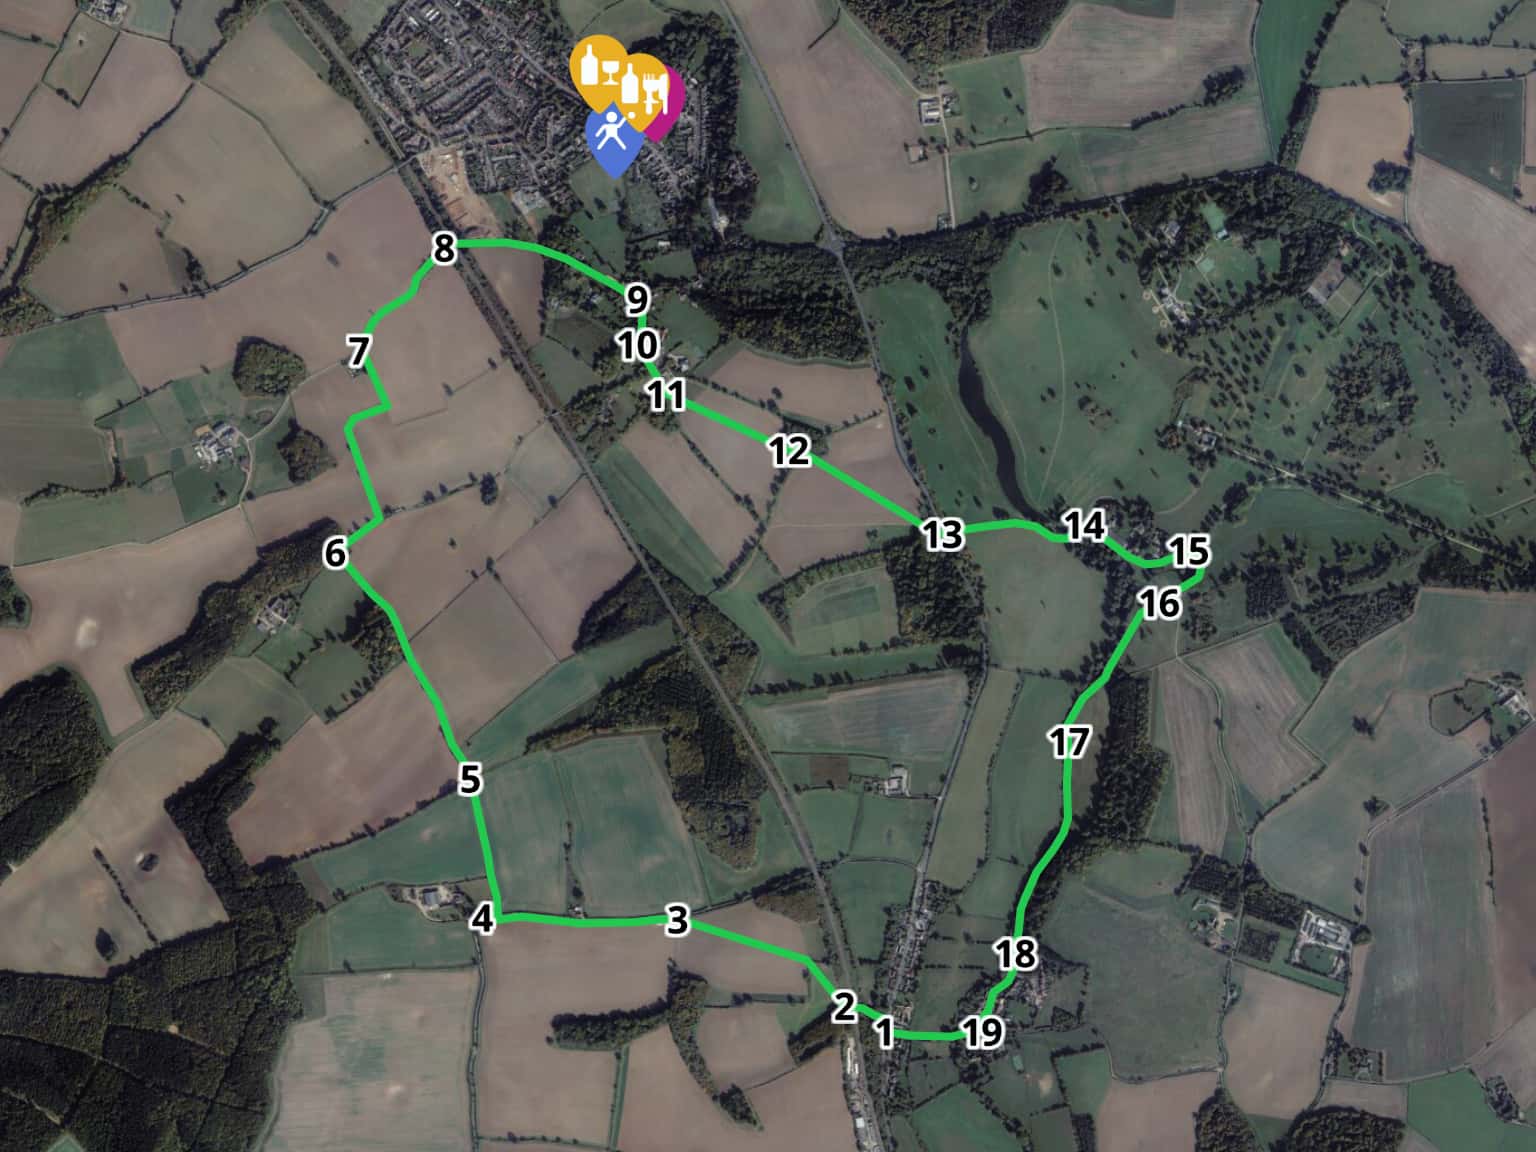Image resolution: width=1536 pixels, height=1152 pixels.
Task: Click waypoint 11 on the route
Action: coord(666,395)
